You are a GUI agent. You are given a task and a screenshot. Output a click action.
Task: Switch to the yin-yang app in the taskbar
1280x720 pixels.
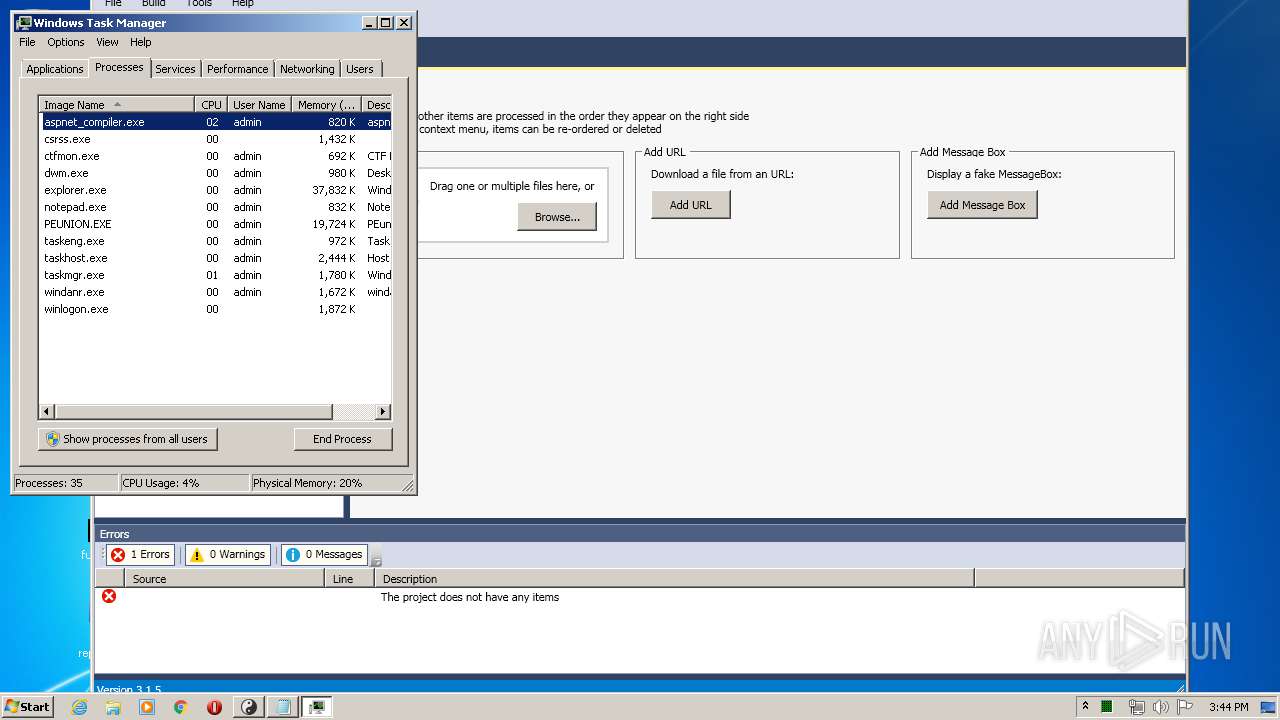point(249,707)
